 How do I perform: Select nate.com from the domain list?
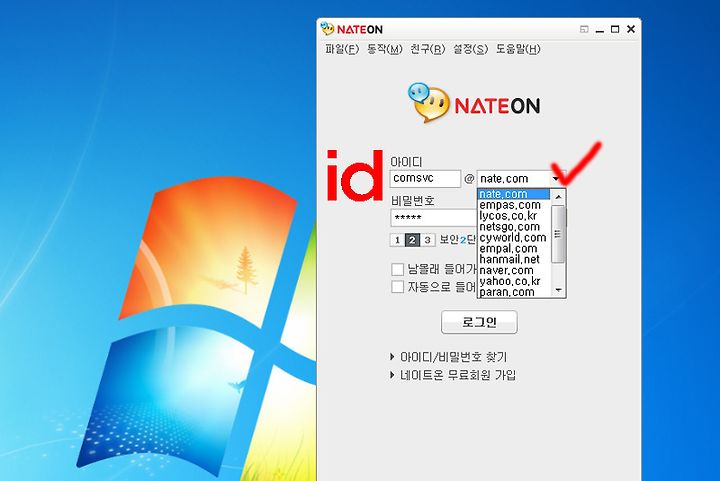click(513, 194)
